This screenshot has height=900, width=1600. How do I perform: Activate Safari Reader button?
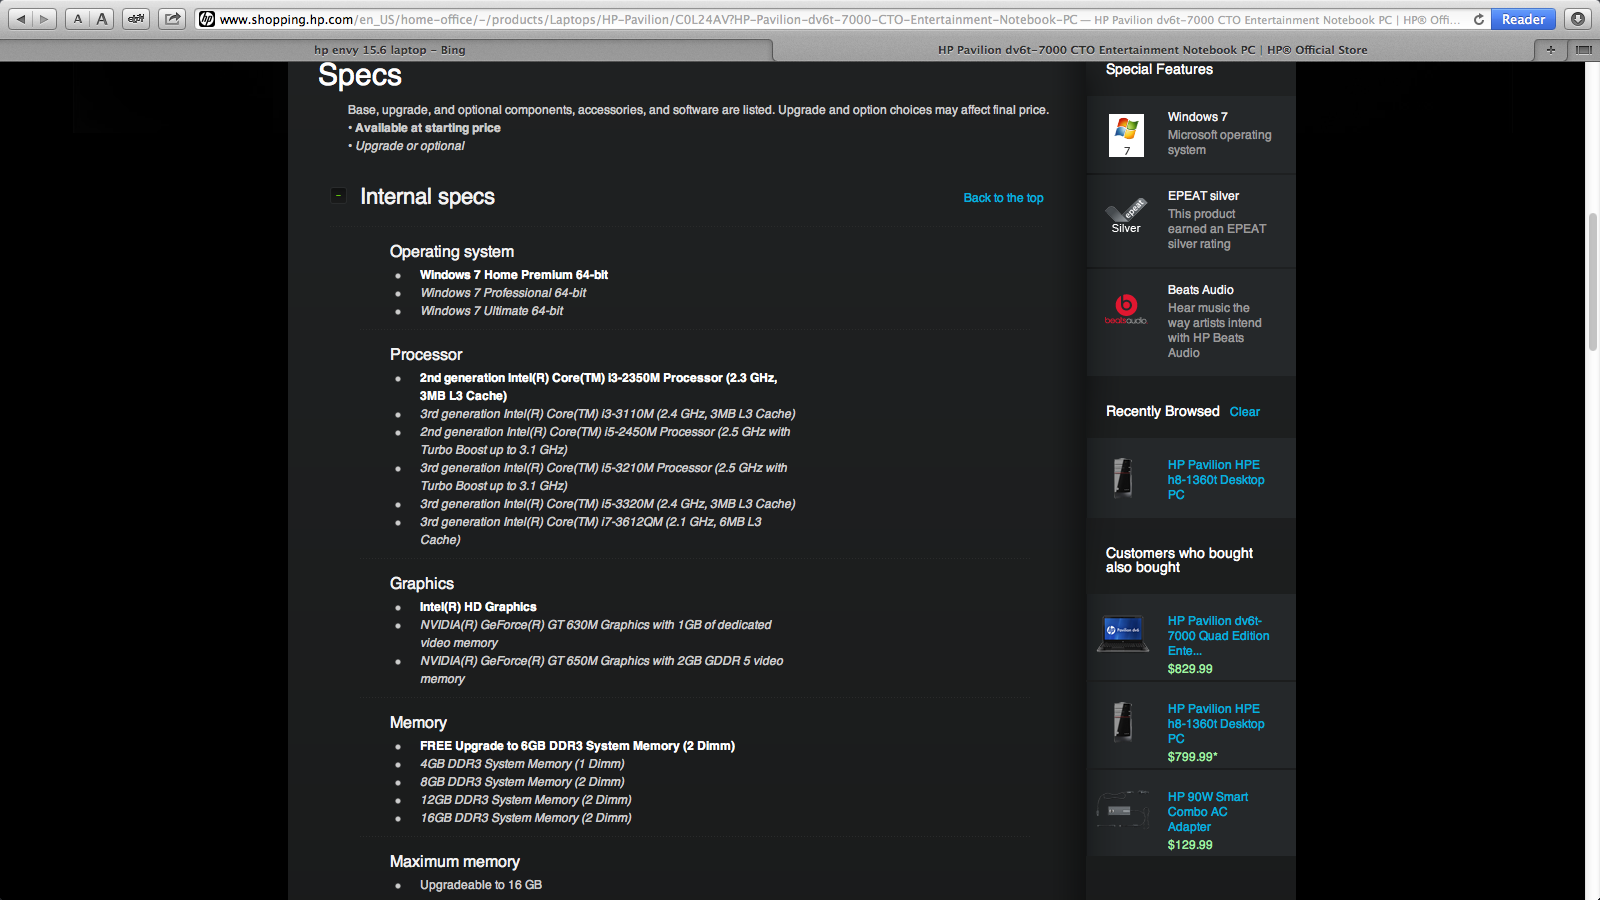coord(1523,19)
